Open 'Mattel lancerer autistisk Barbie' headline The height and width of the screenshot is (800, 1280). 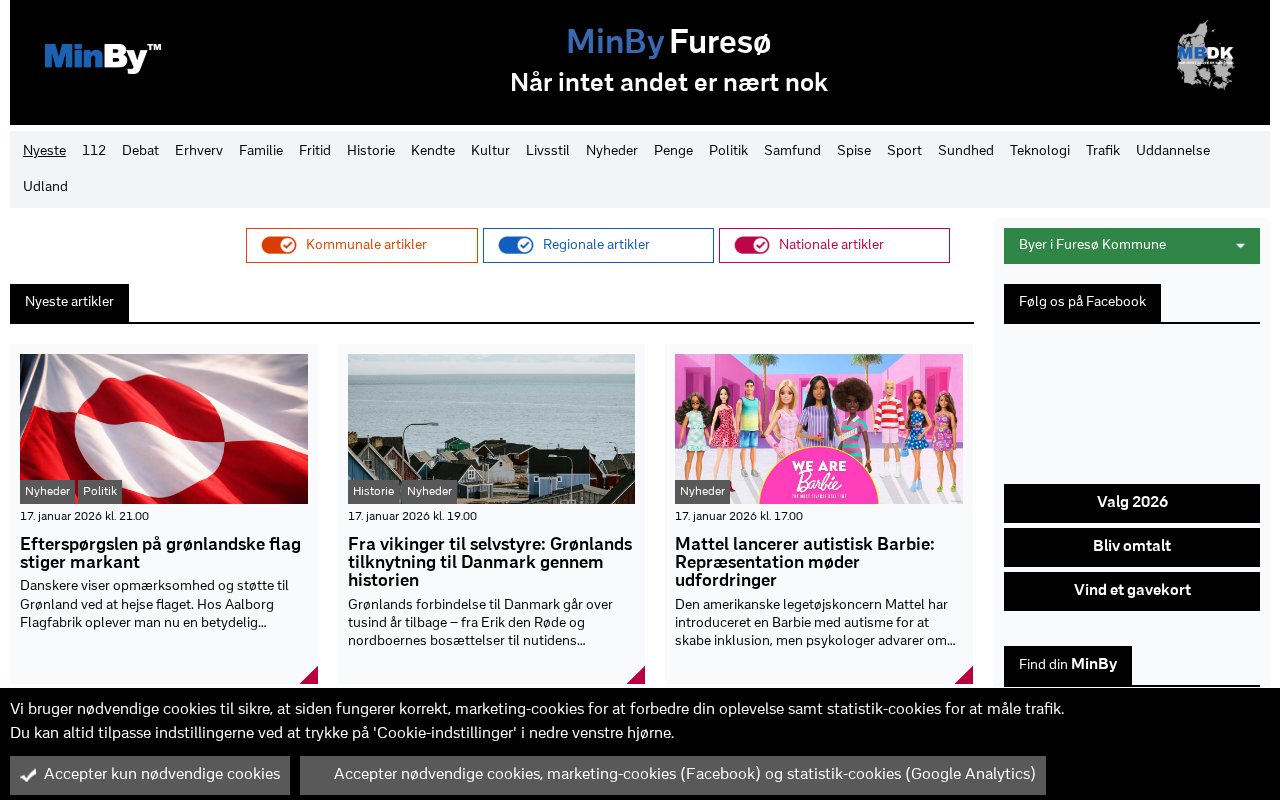coord(805,563)
